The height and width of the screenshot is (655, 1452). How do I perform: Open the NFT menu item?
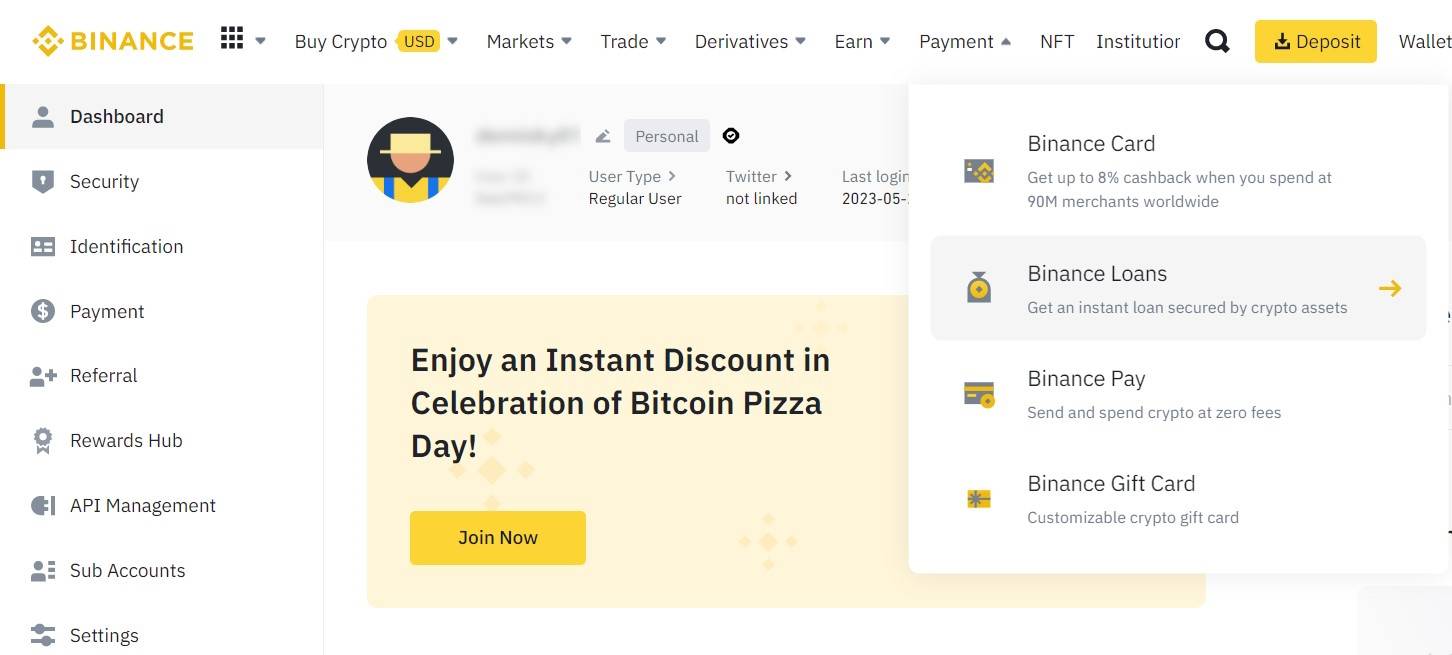1057,41
